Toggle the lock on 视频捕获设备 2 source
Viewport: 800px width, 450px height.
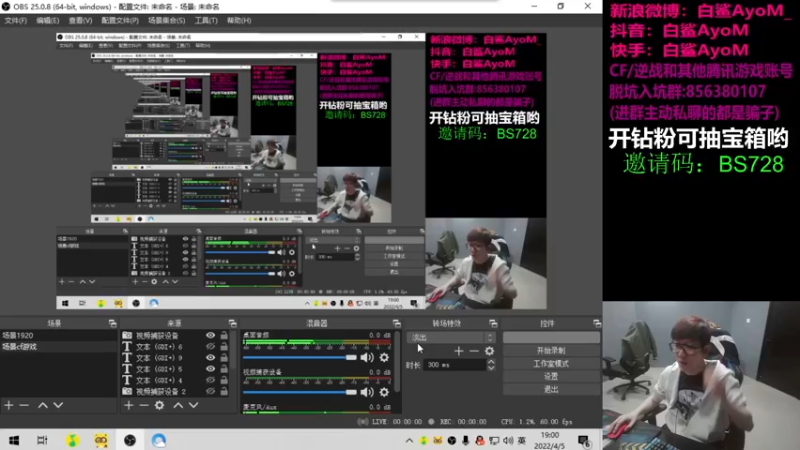[224, 391]
